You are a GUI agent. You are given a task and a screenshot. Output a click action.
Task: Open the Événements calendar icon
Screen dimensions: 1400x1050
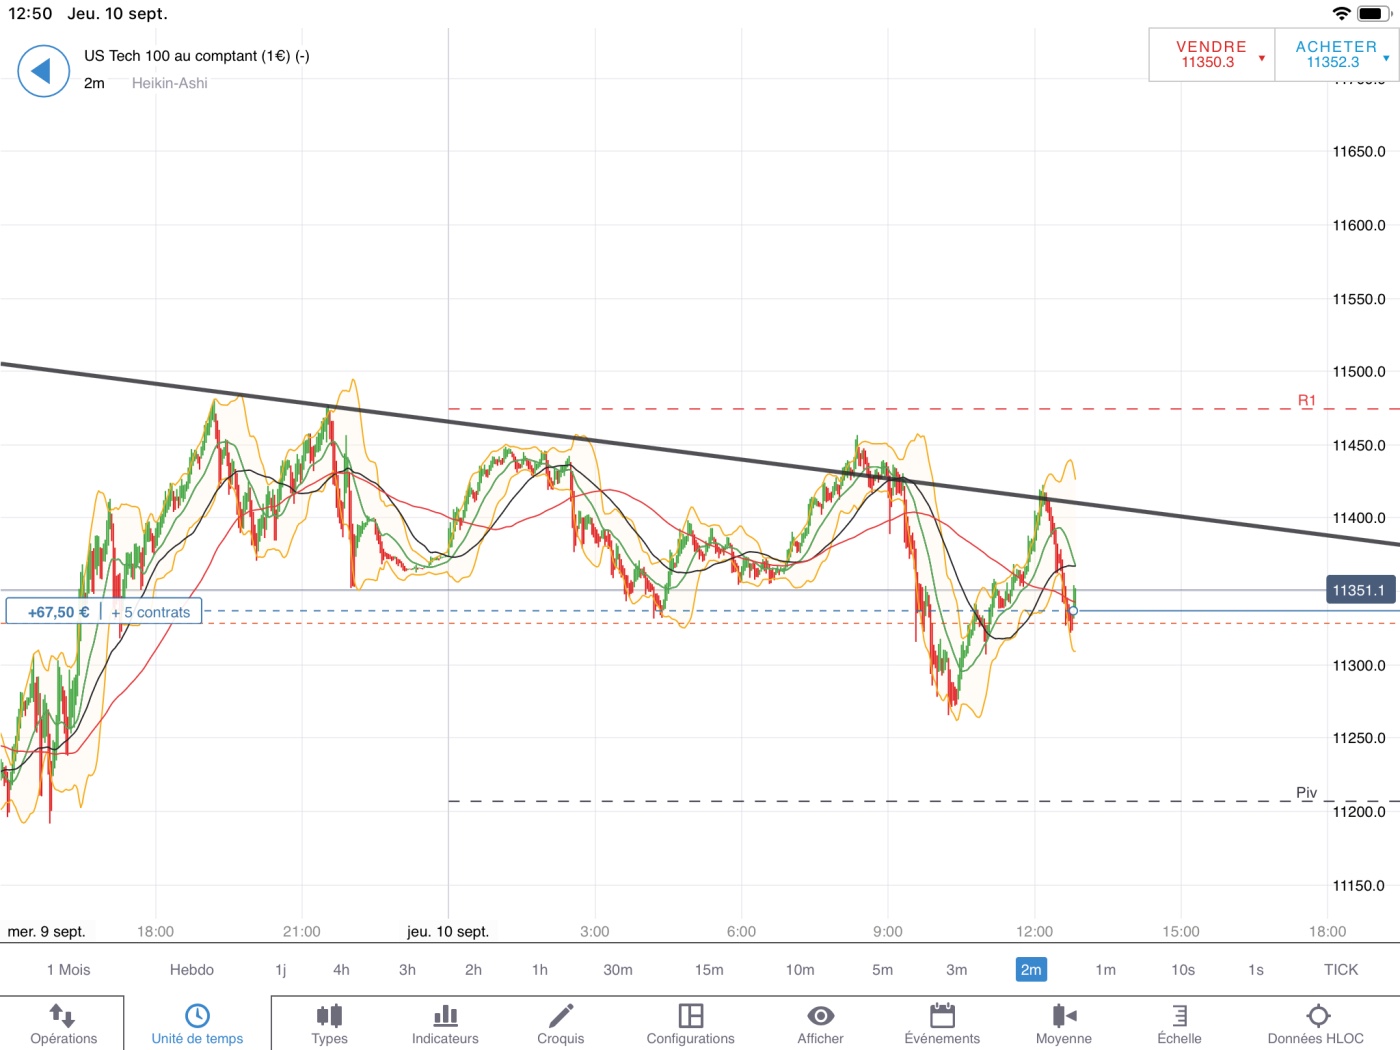click(942, 1016)
